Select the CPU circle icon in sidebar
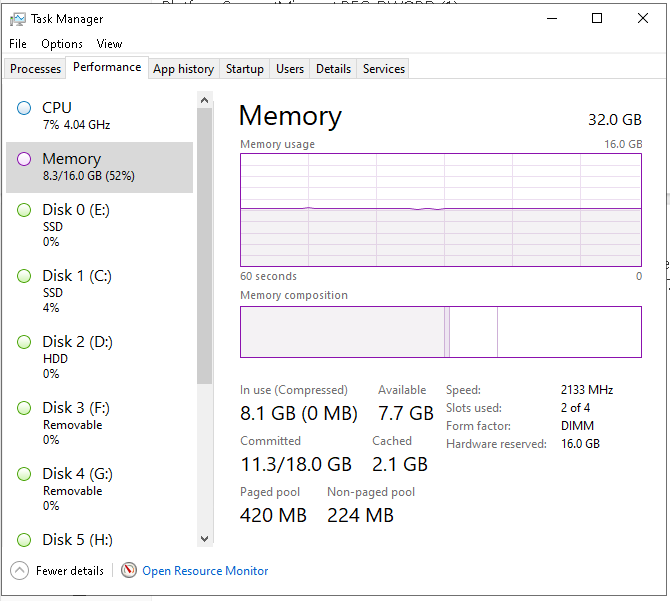The width and height of the screenshot is (670, 601). pyautogui.click(x=24, y=108)
